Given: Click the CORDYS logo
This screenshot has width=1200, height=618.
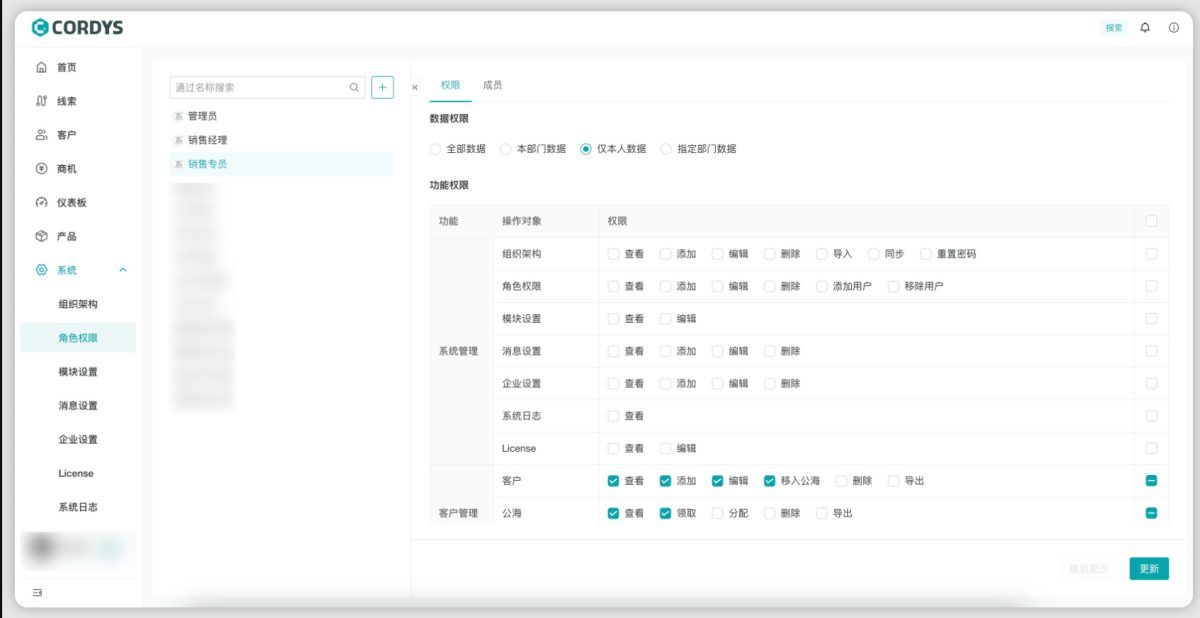Looking at the screenshot, I should pos(78,27).
